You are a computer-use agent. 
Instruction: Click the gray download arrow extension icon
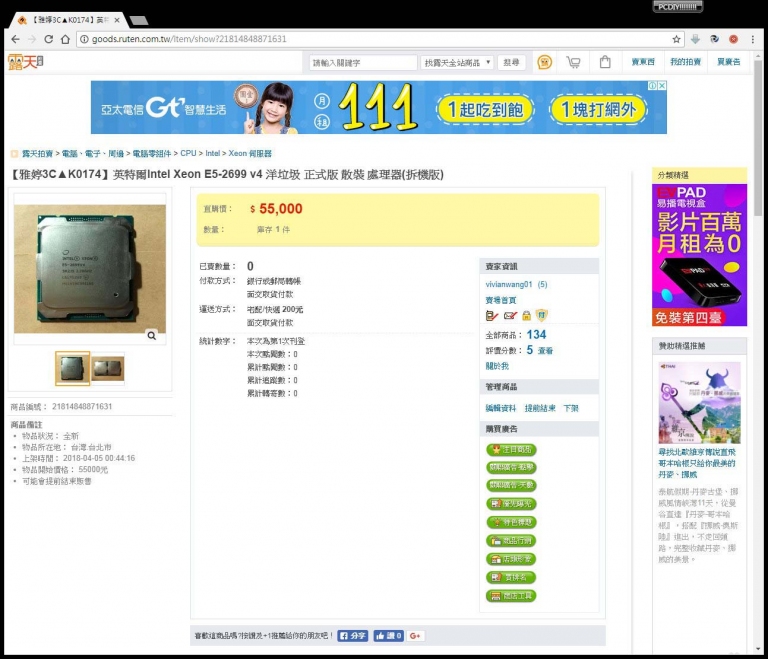coord(695,39)
